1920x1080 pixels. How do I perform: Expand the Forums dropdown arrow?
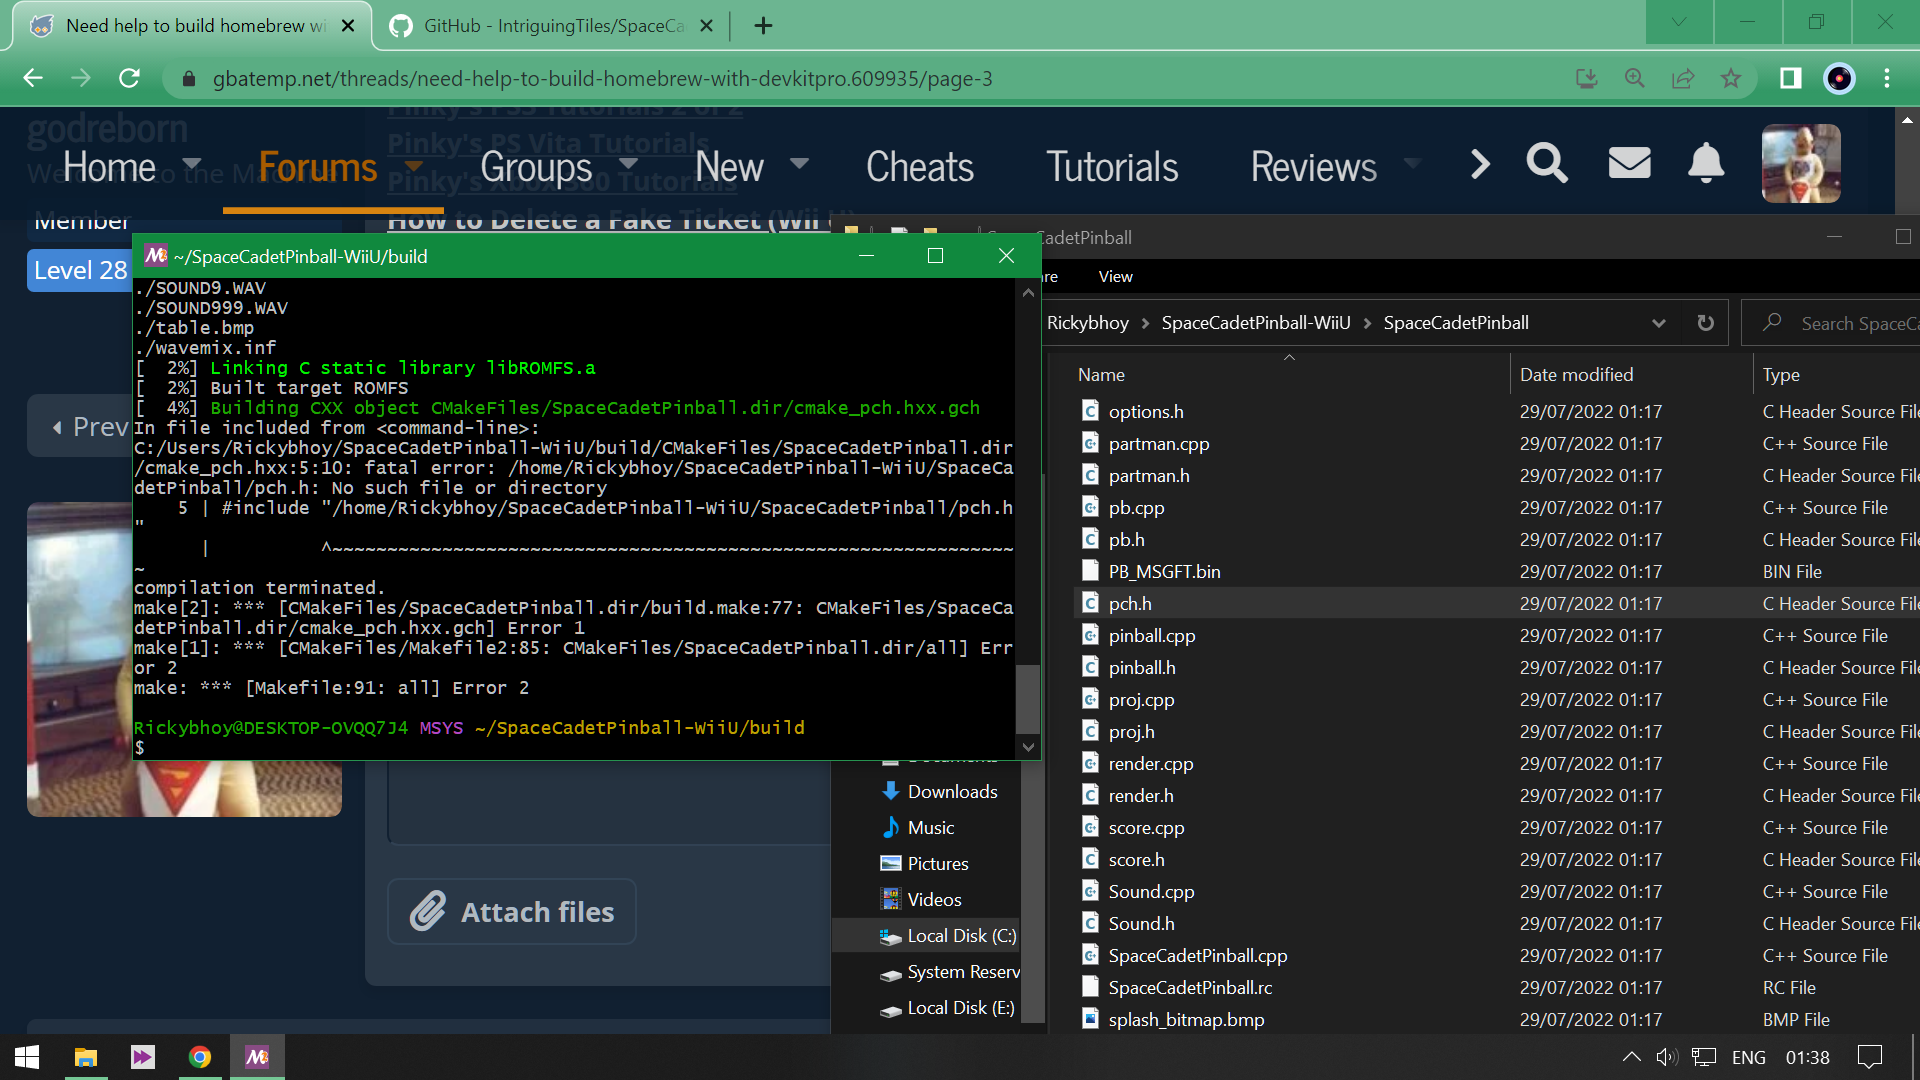[414, 164]
